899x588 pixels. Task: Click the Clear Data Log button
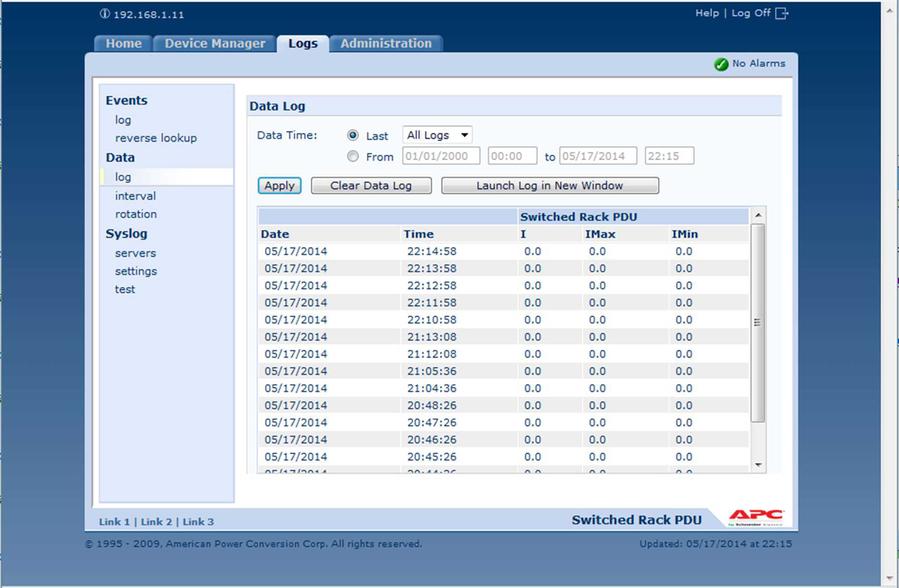pyautogui.click(x=371, y=185)
